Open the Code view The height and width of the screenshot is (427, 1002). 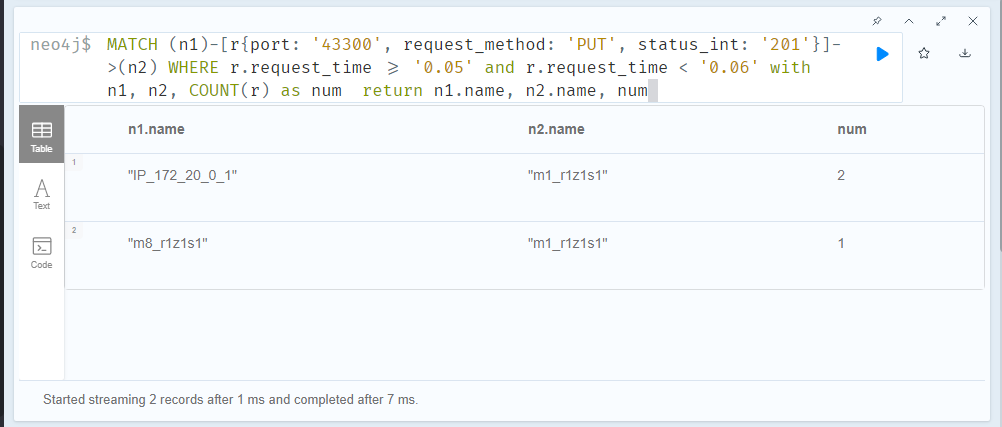42,252
